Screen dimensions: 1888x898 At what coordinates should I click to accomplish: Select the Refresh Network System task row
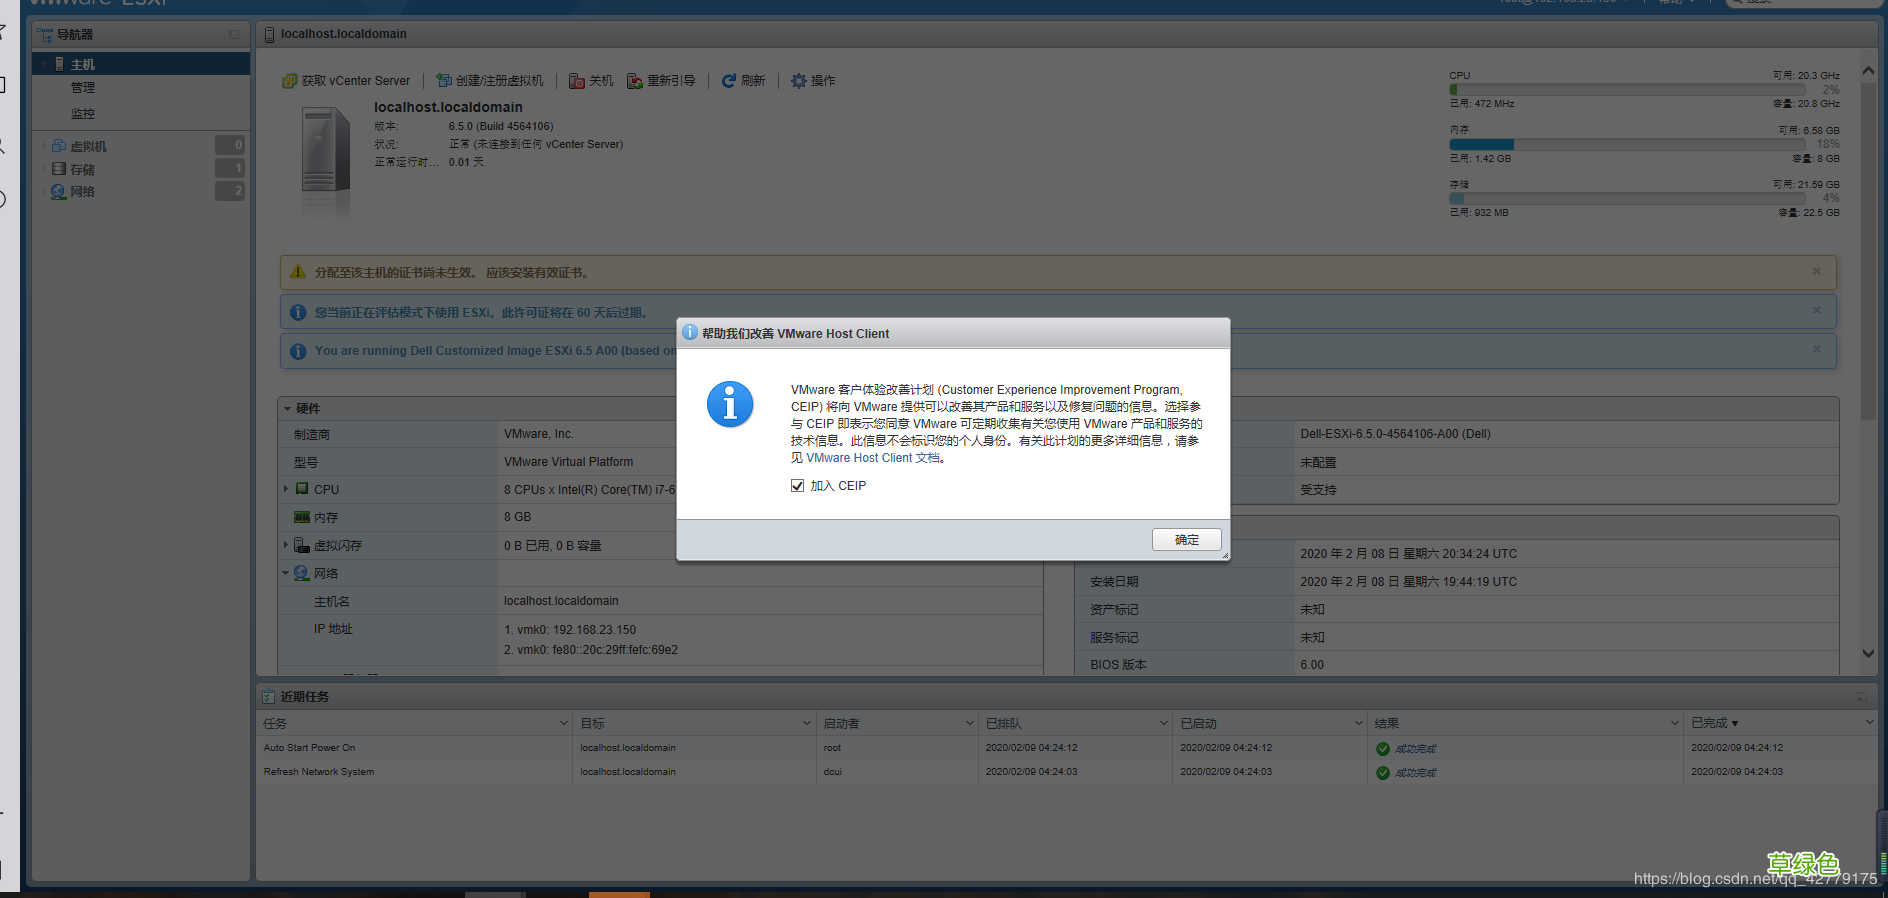coord(1066,772)
